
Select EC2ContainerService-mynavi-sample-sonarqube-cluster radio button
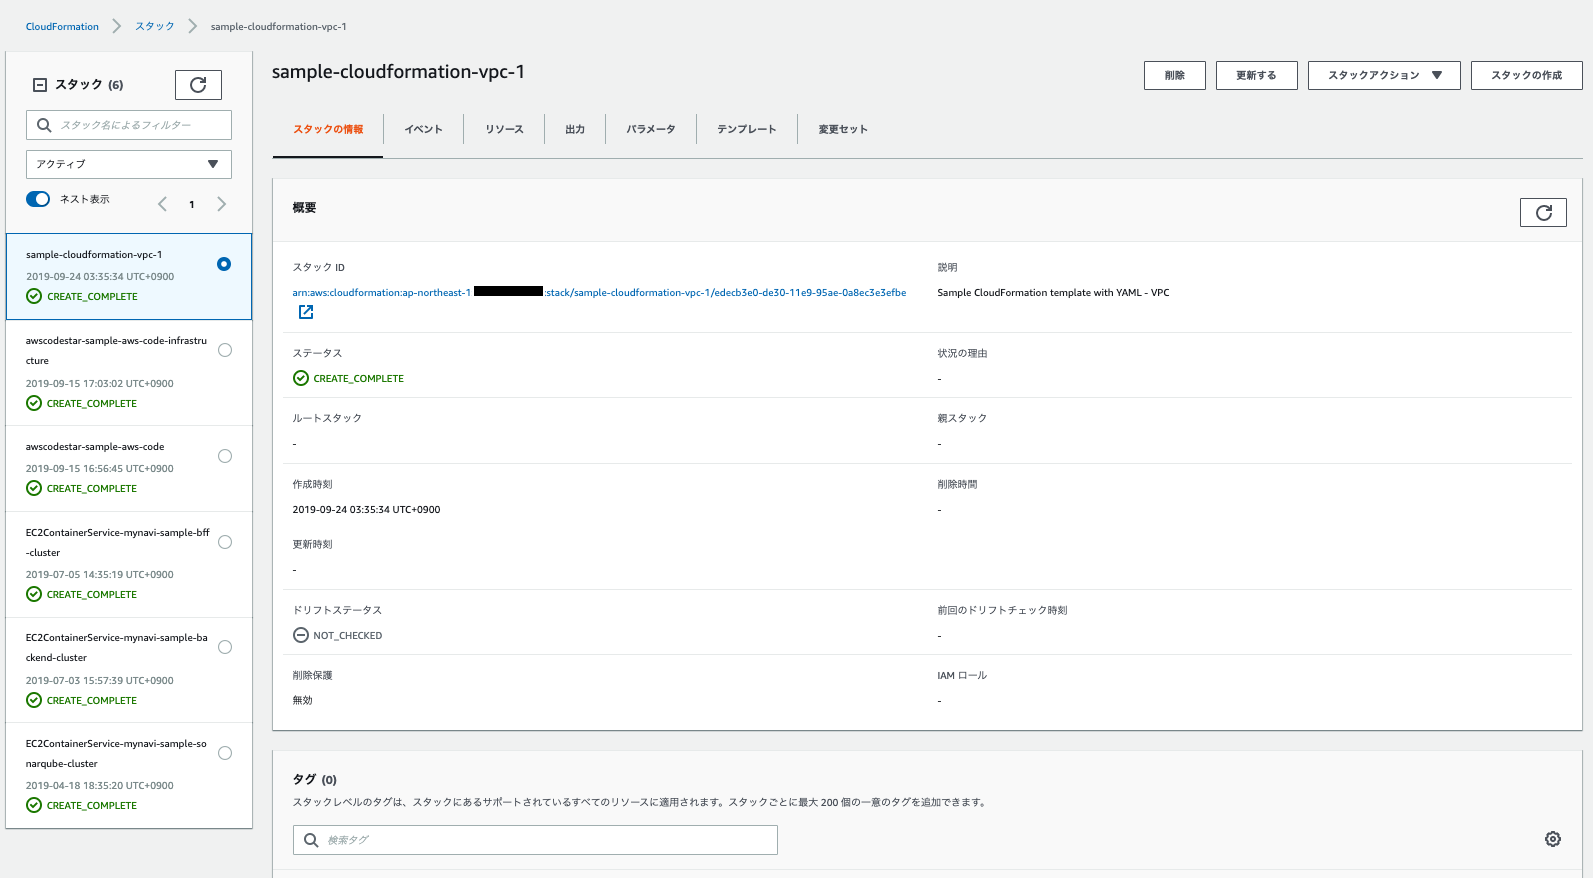(225, 753)
